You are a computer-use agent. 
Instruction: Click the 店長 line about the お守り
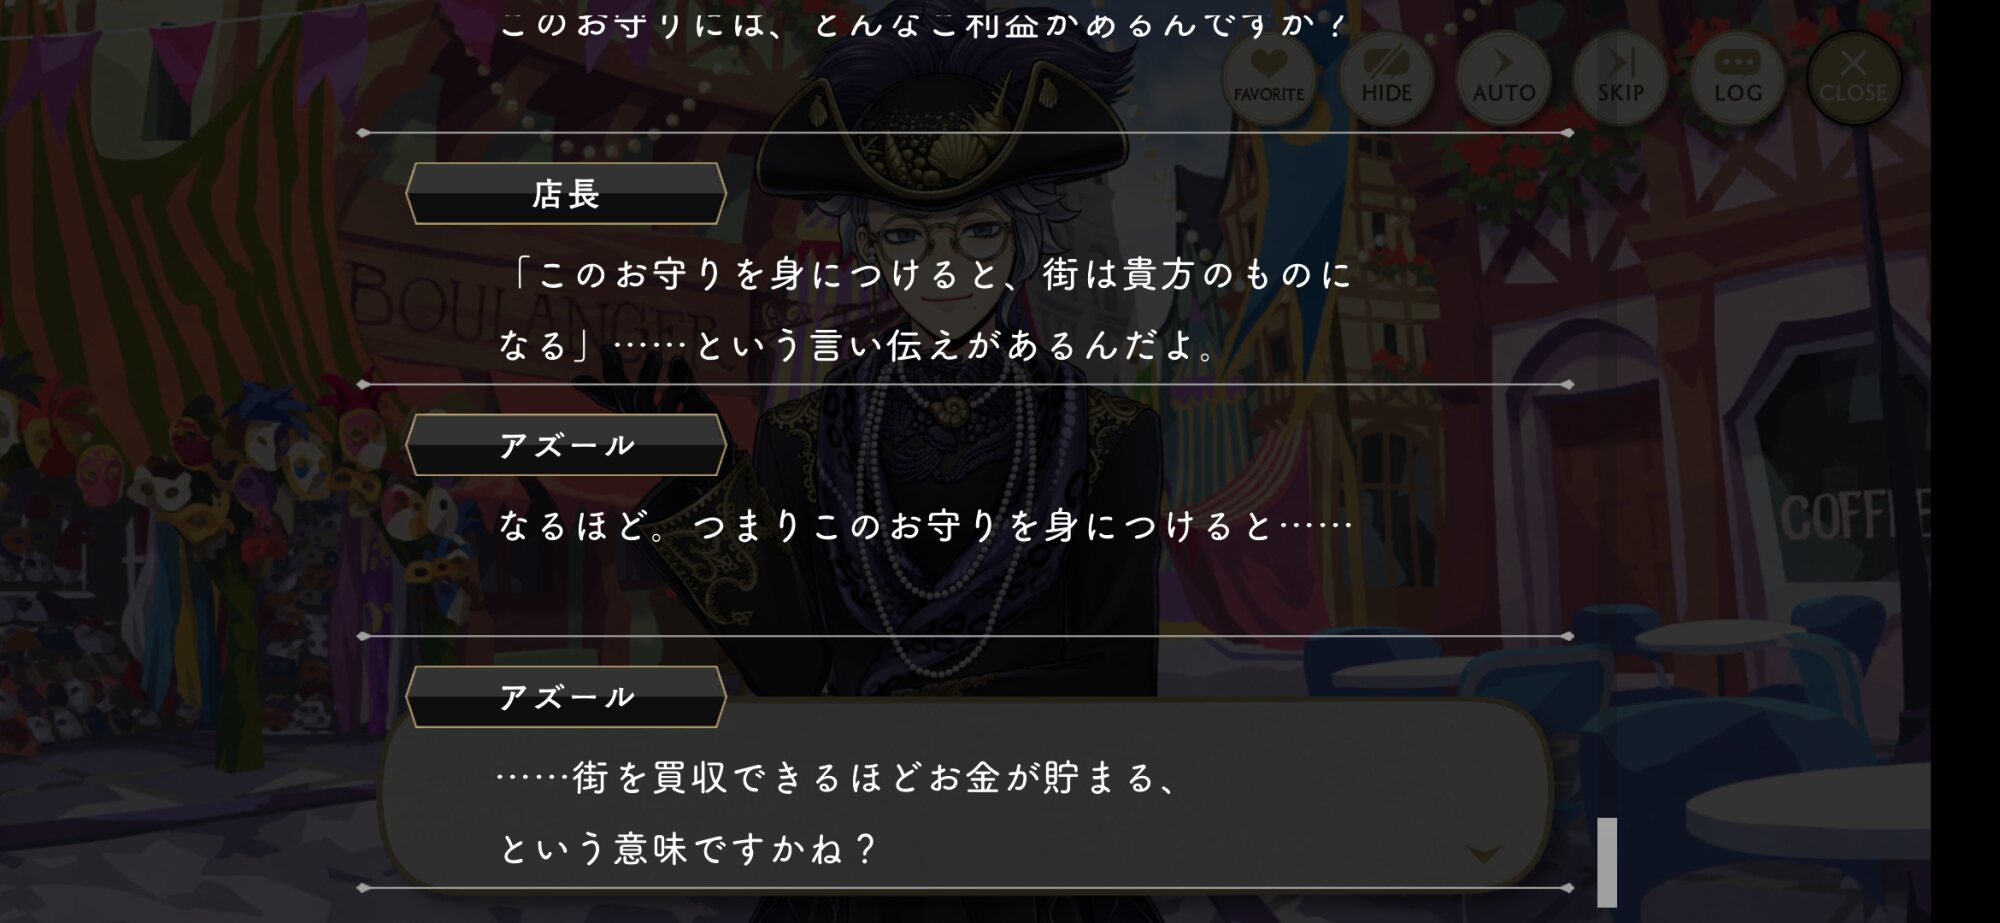click(x=925, y=309)
